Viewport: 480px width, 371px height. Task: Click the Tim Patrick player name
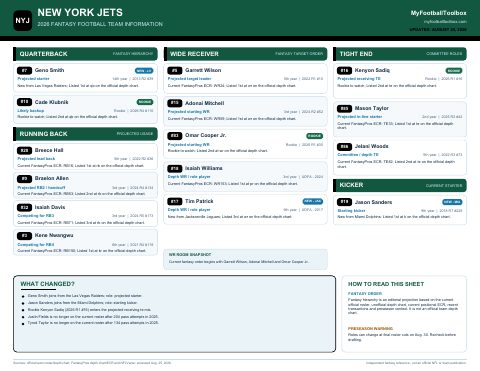tap(199, 201)
